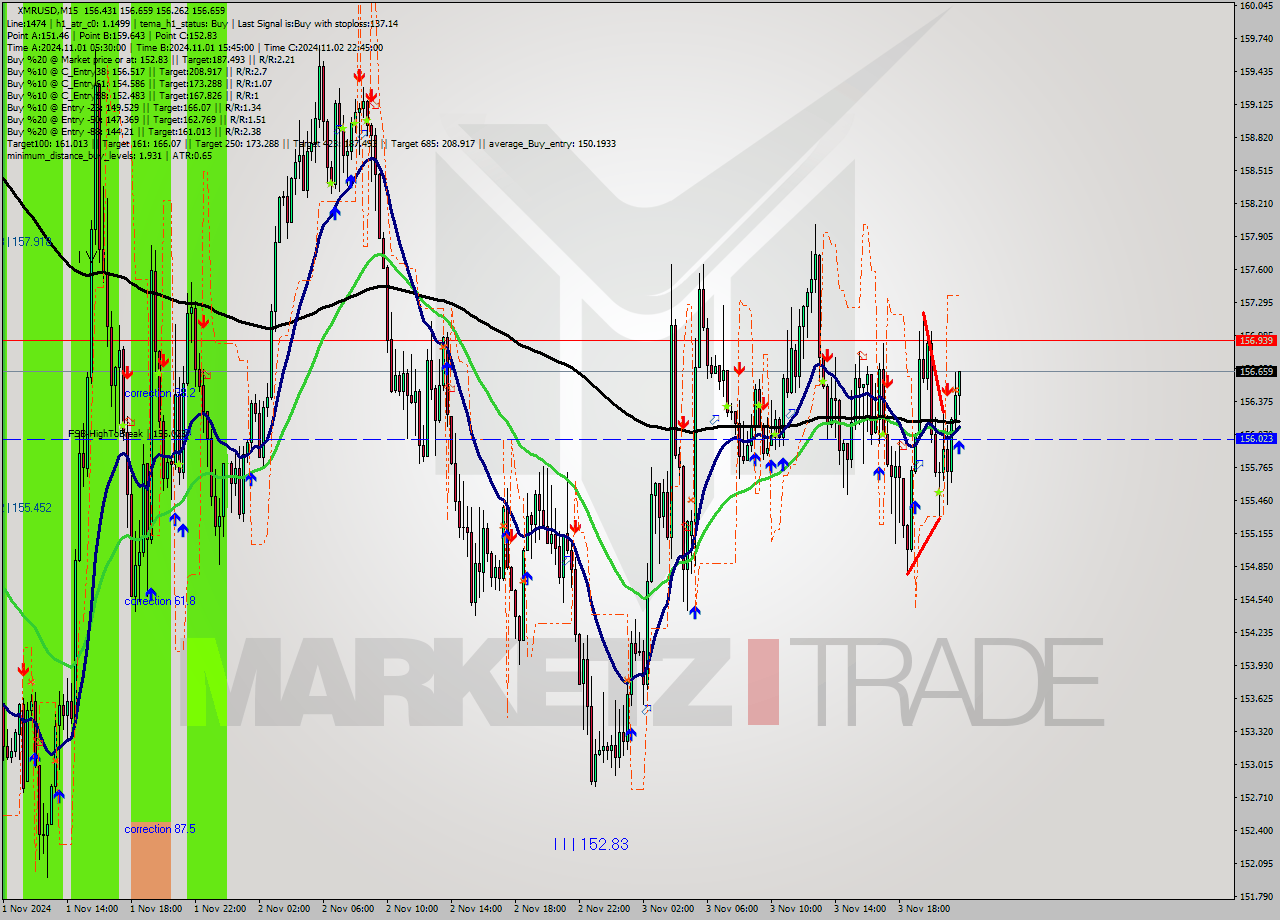The image size is (1280, 920).
Task: Select the current price label 156.659
Action: tap(1256, 371)
